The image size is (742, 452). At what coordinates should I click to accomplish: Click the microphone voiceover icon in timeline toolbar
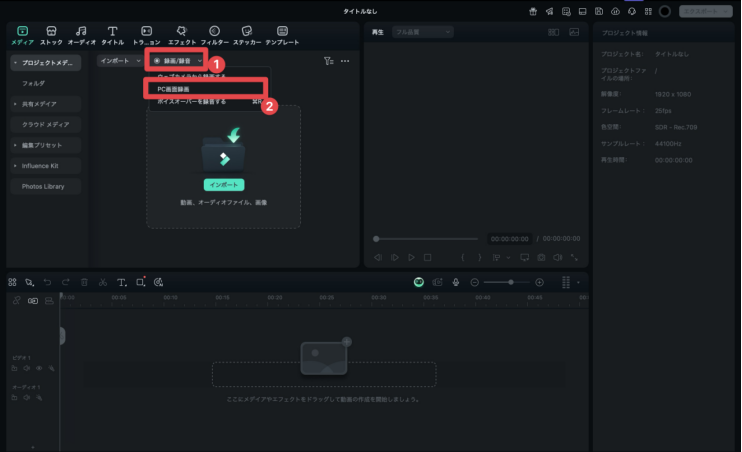pyautogui.click(x=455, y=283)
